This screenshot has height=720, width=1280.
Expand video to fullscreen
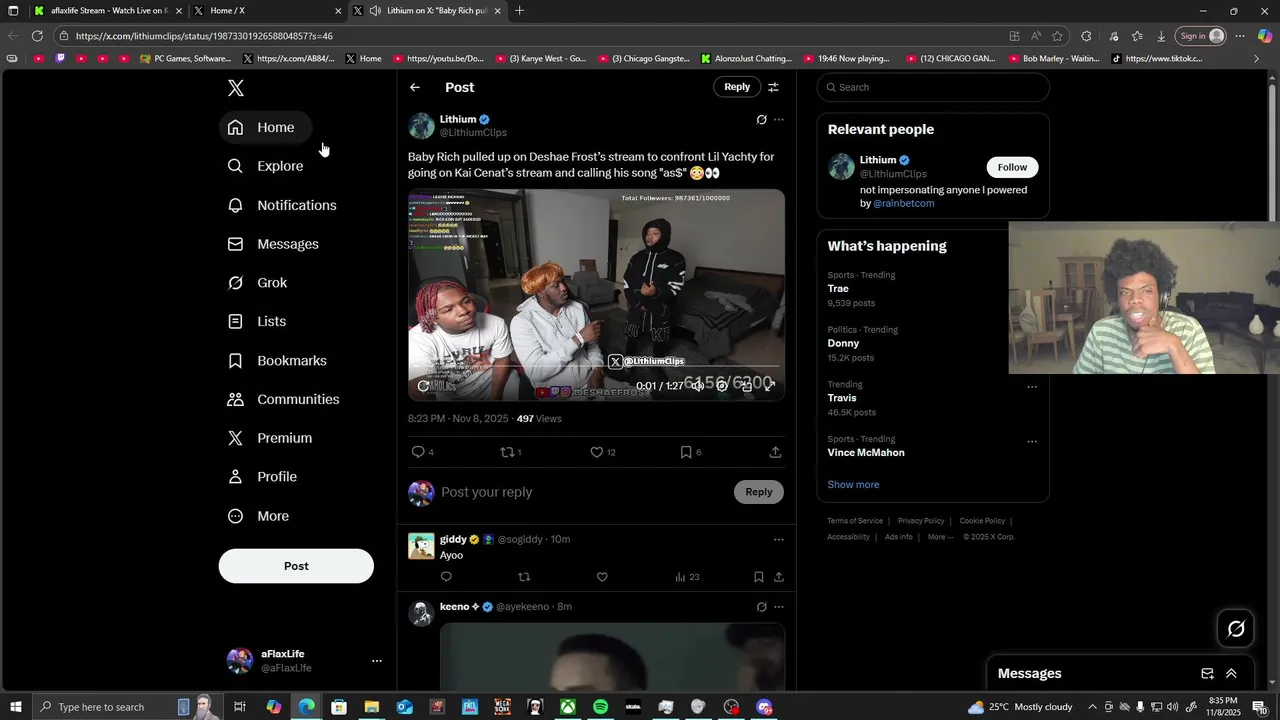770,386
